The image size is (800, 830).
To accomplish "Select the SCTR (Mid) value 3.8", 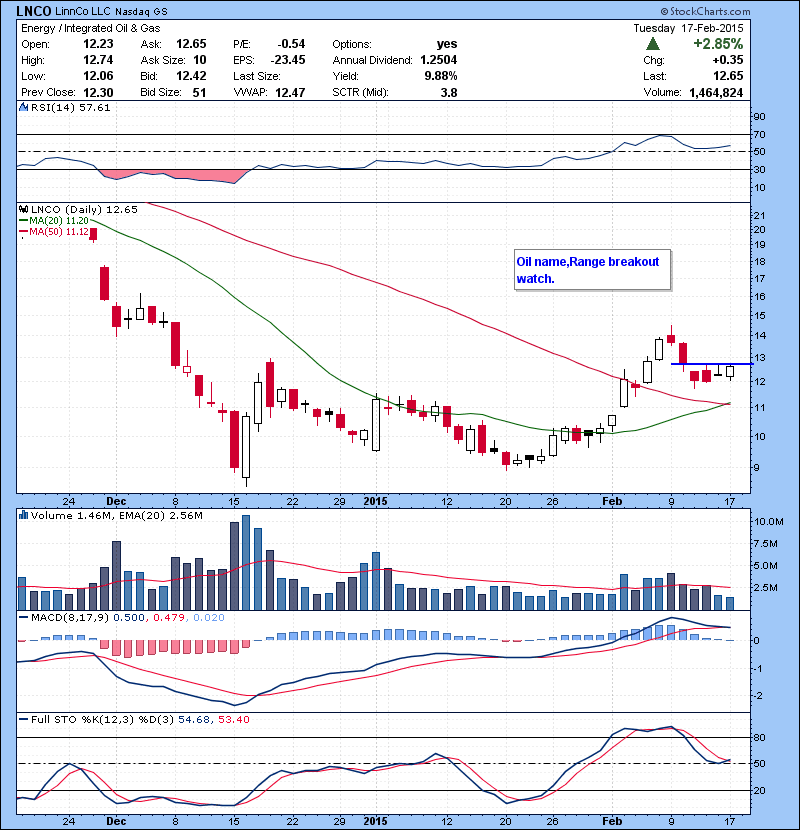I will pyautogui.click(x=449, y=92).
